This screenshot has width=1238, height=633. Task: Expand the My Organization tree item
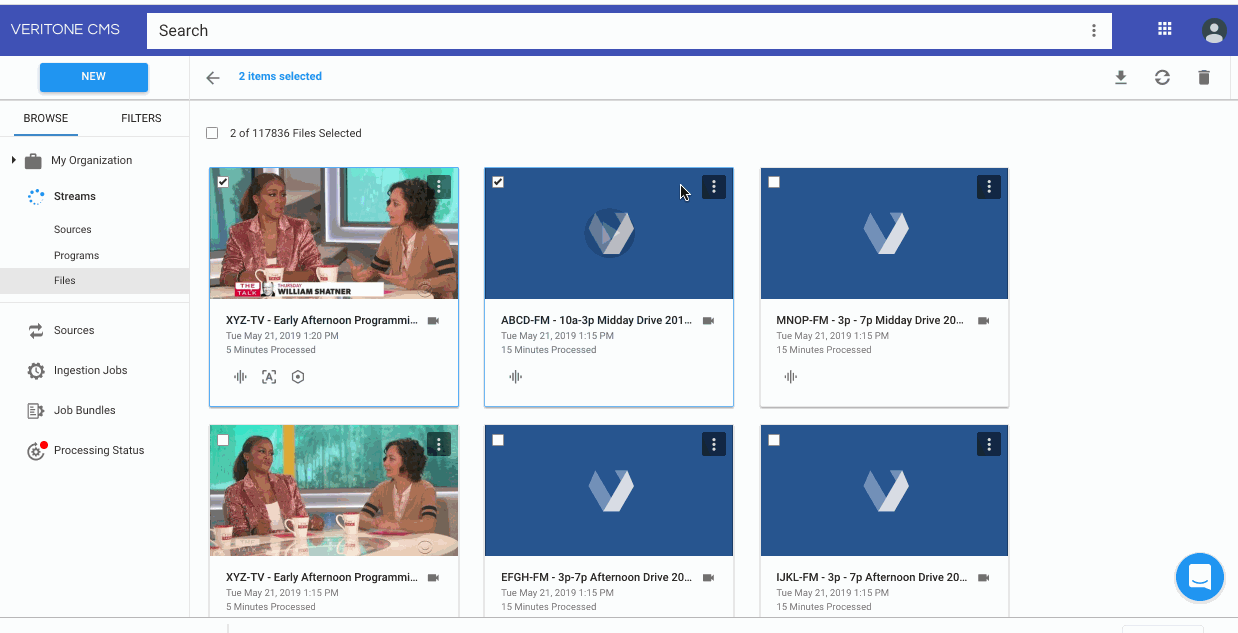12,160
